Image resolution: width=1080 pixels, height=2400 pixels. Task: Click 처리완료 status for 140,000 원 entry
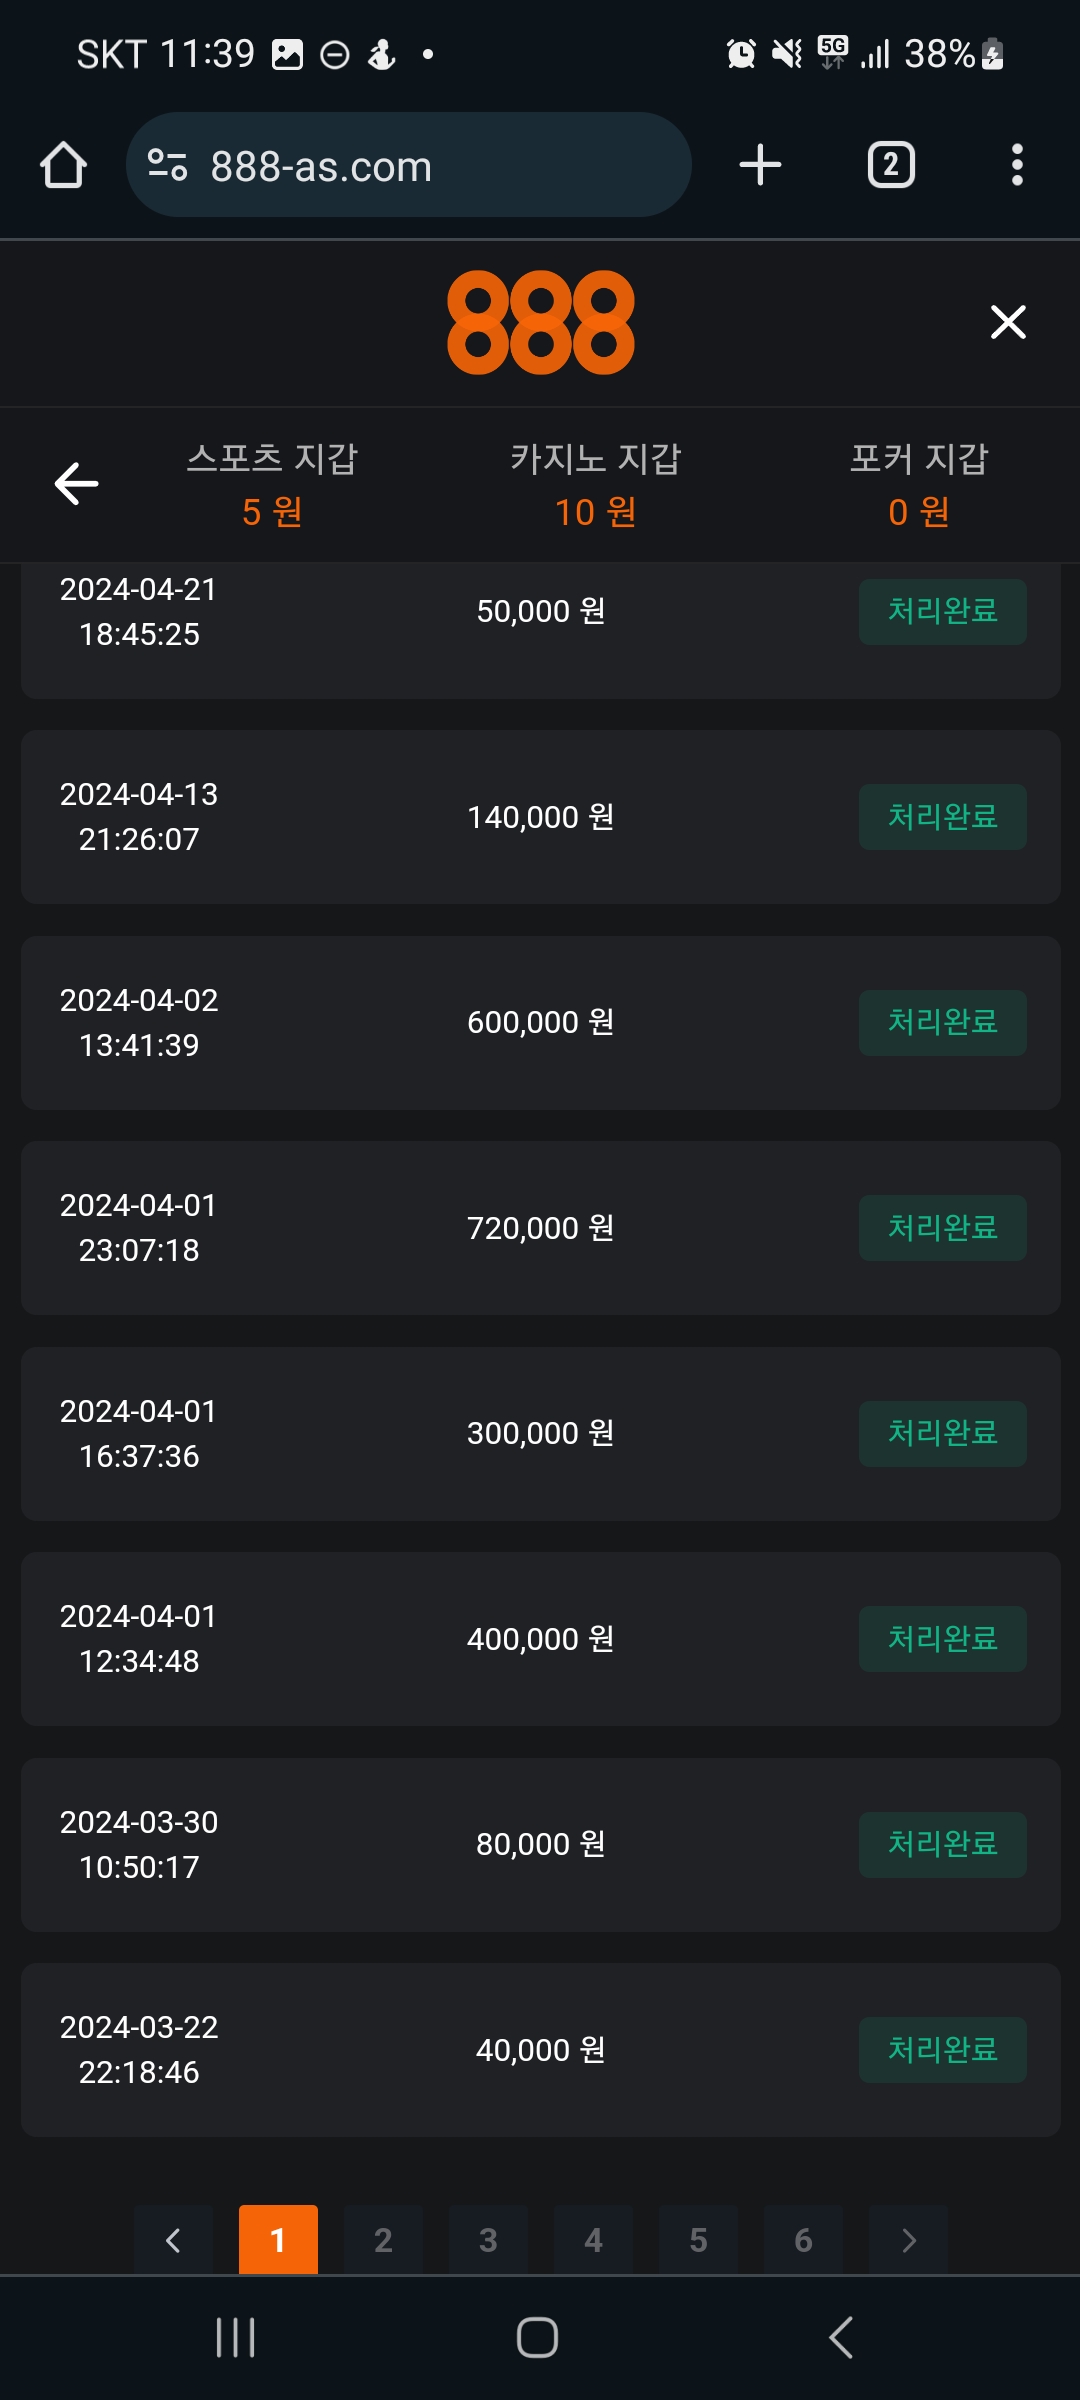[x=942, y=817]
